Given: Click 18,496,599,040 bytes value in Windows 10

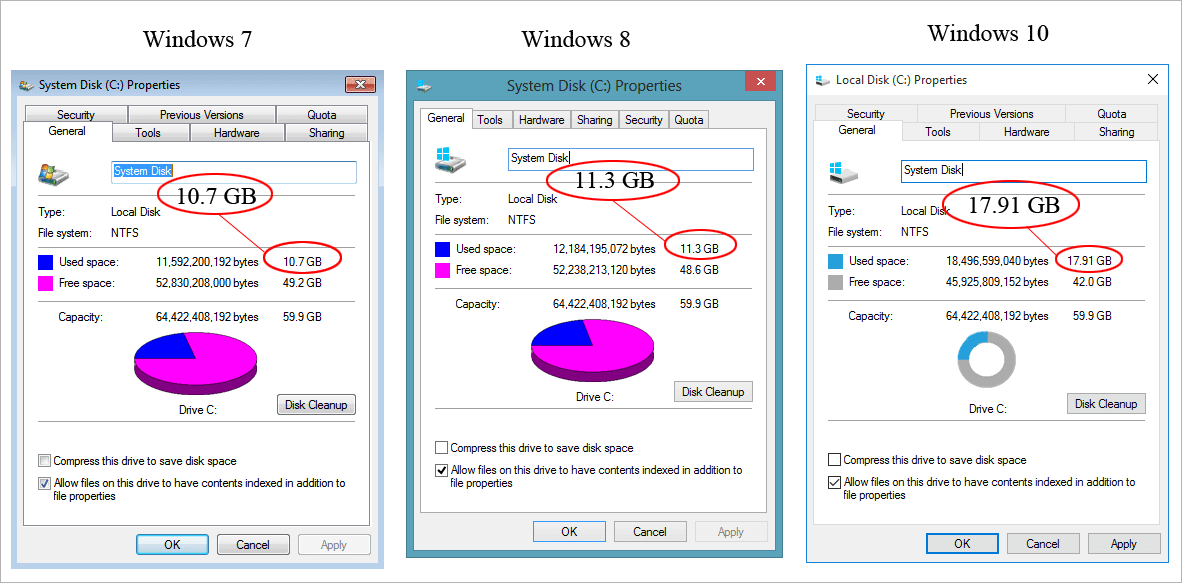Looking at the screenshot, I should 997,261.
